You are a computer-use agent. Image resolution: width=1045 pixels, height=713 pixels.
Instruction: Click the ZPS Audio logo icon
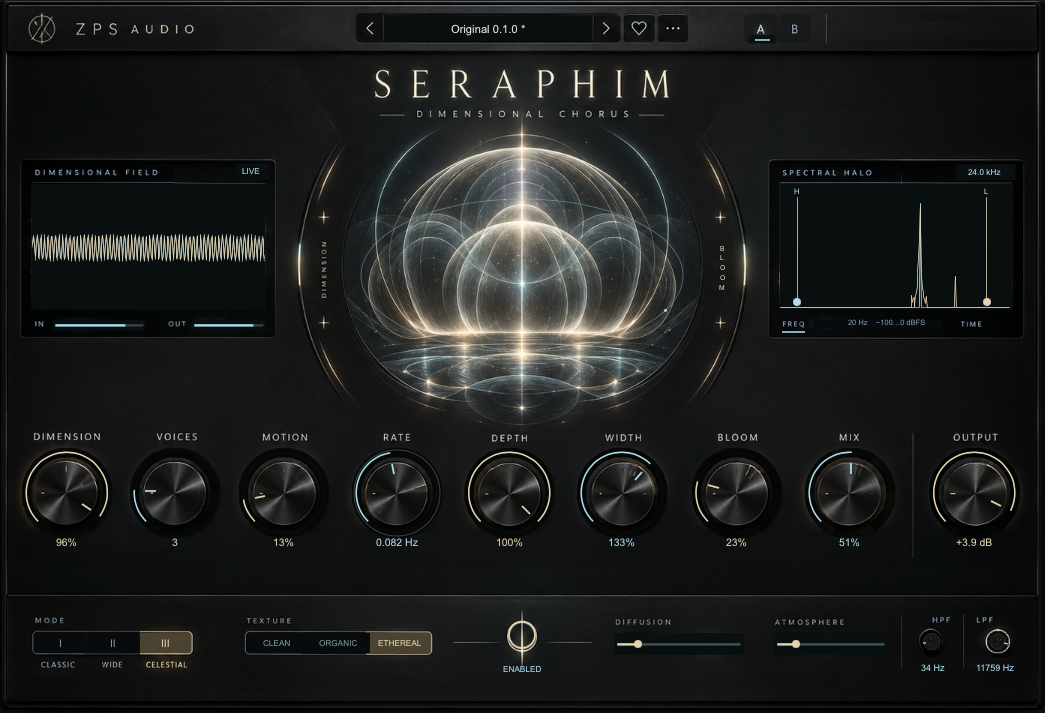tap(42, 29)
